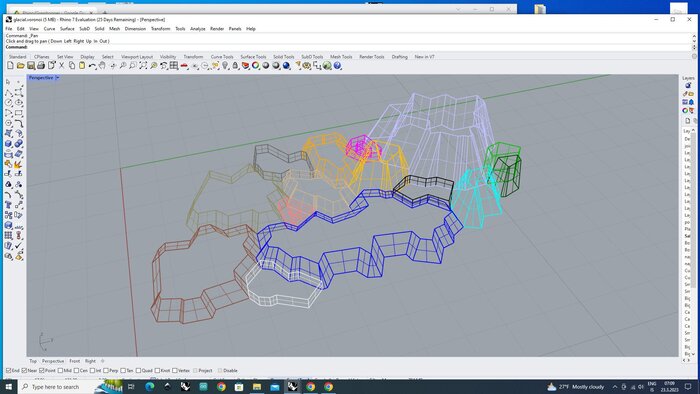700x394 pixels.
Task: Click the padlock Lock objects icon
Action: [x=235, y=66]
